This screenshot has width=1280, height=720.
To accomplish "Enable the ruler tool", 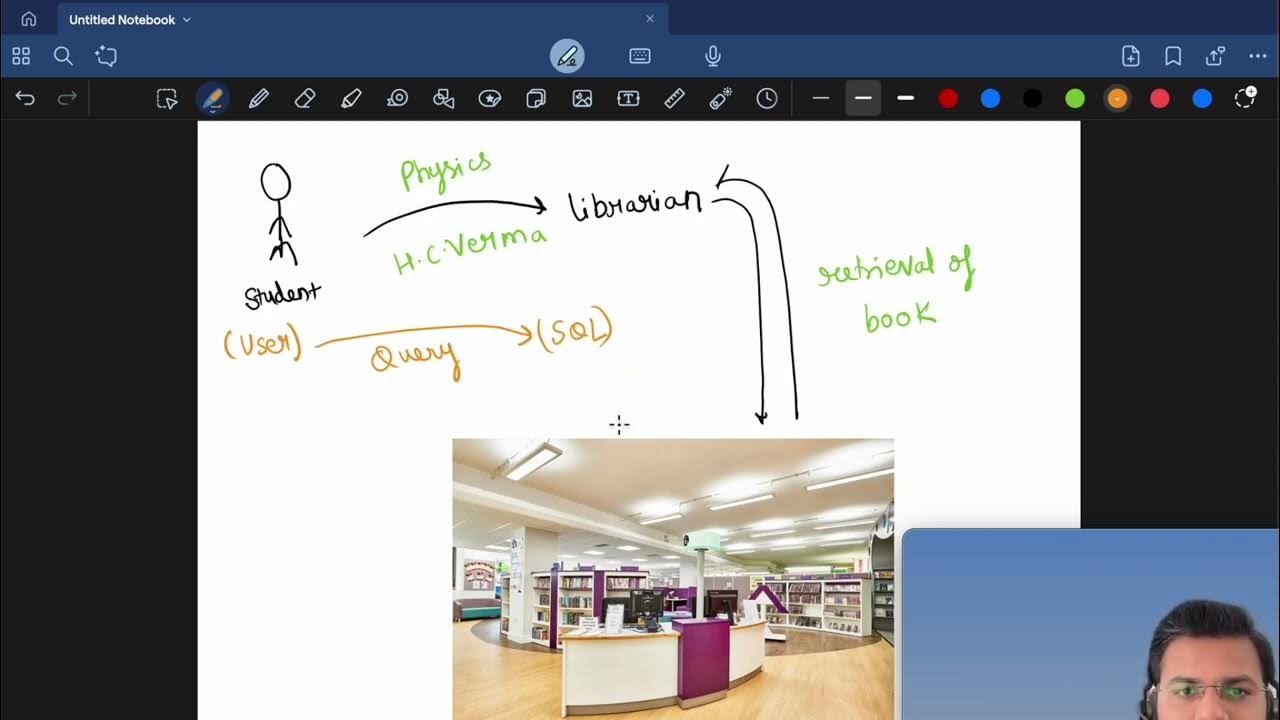I will 674,98.
